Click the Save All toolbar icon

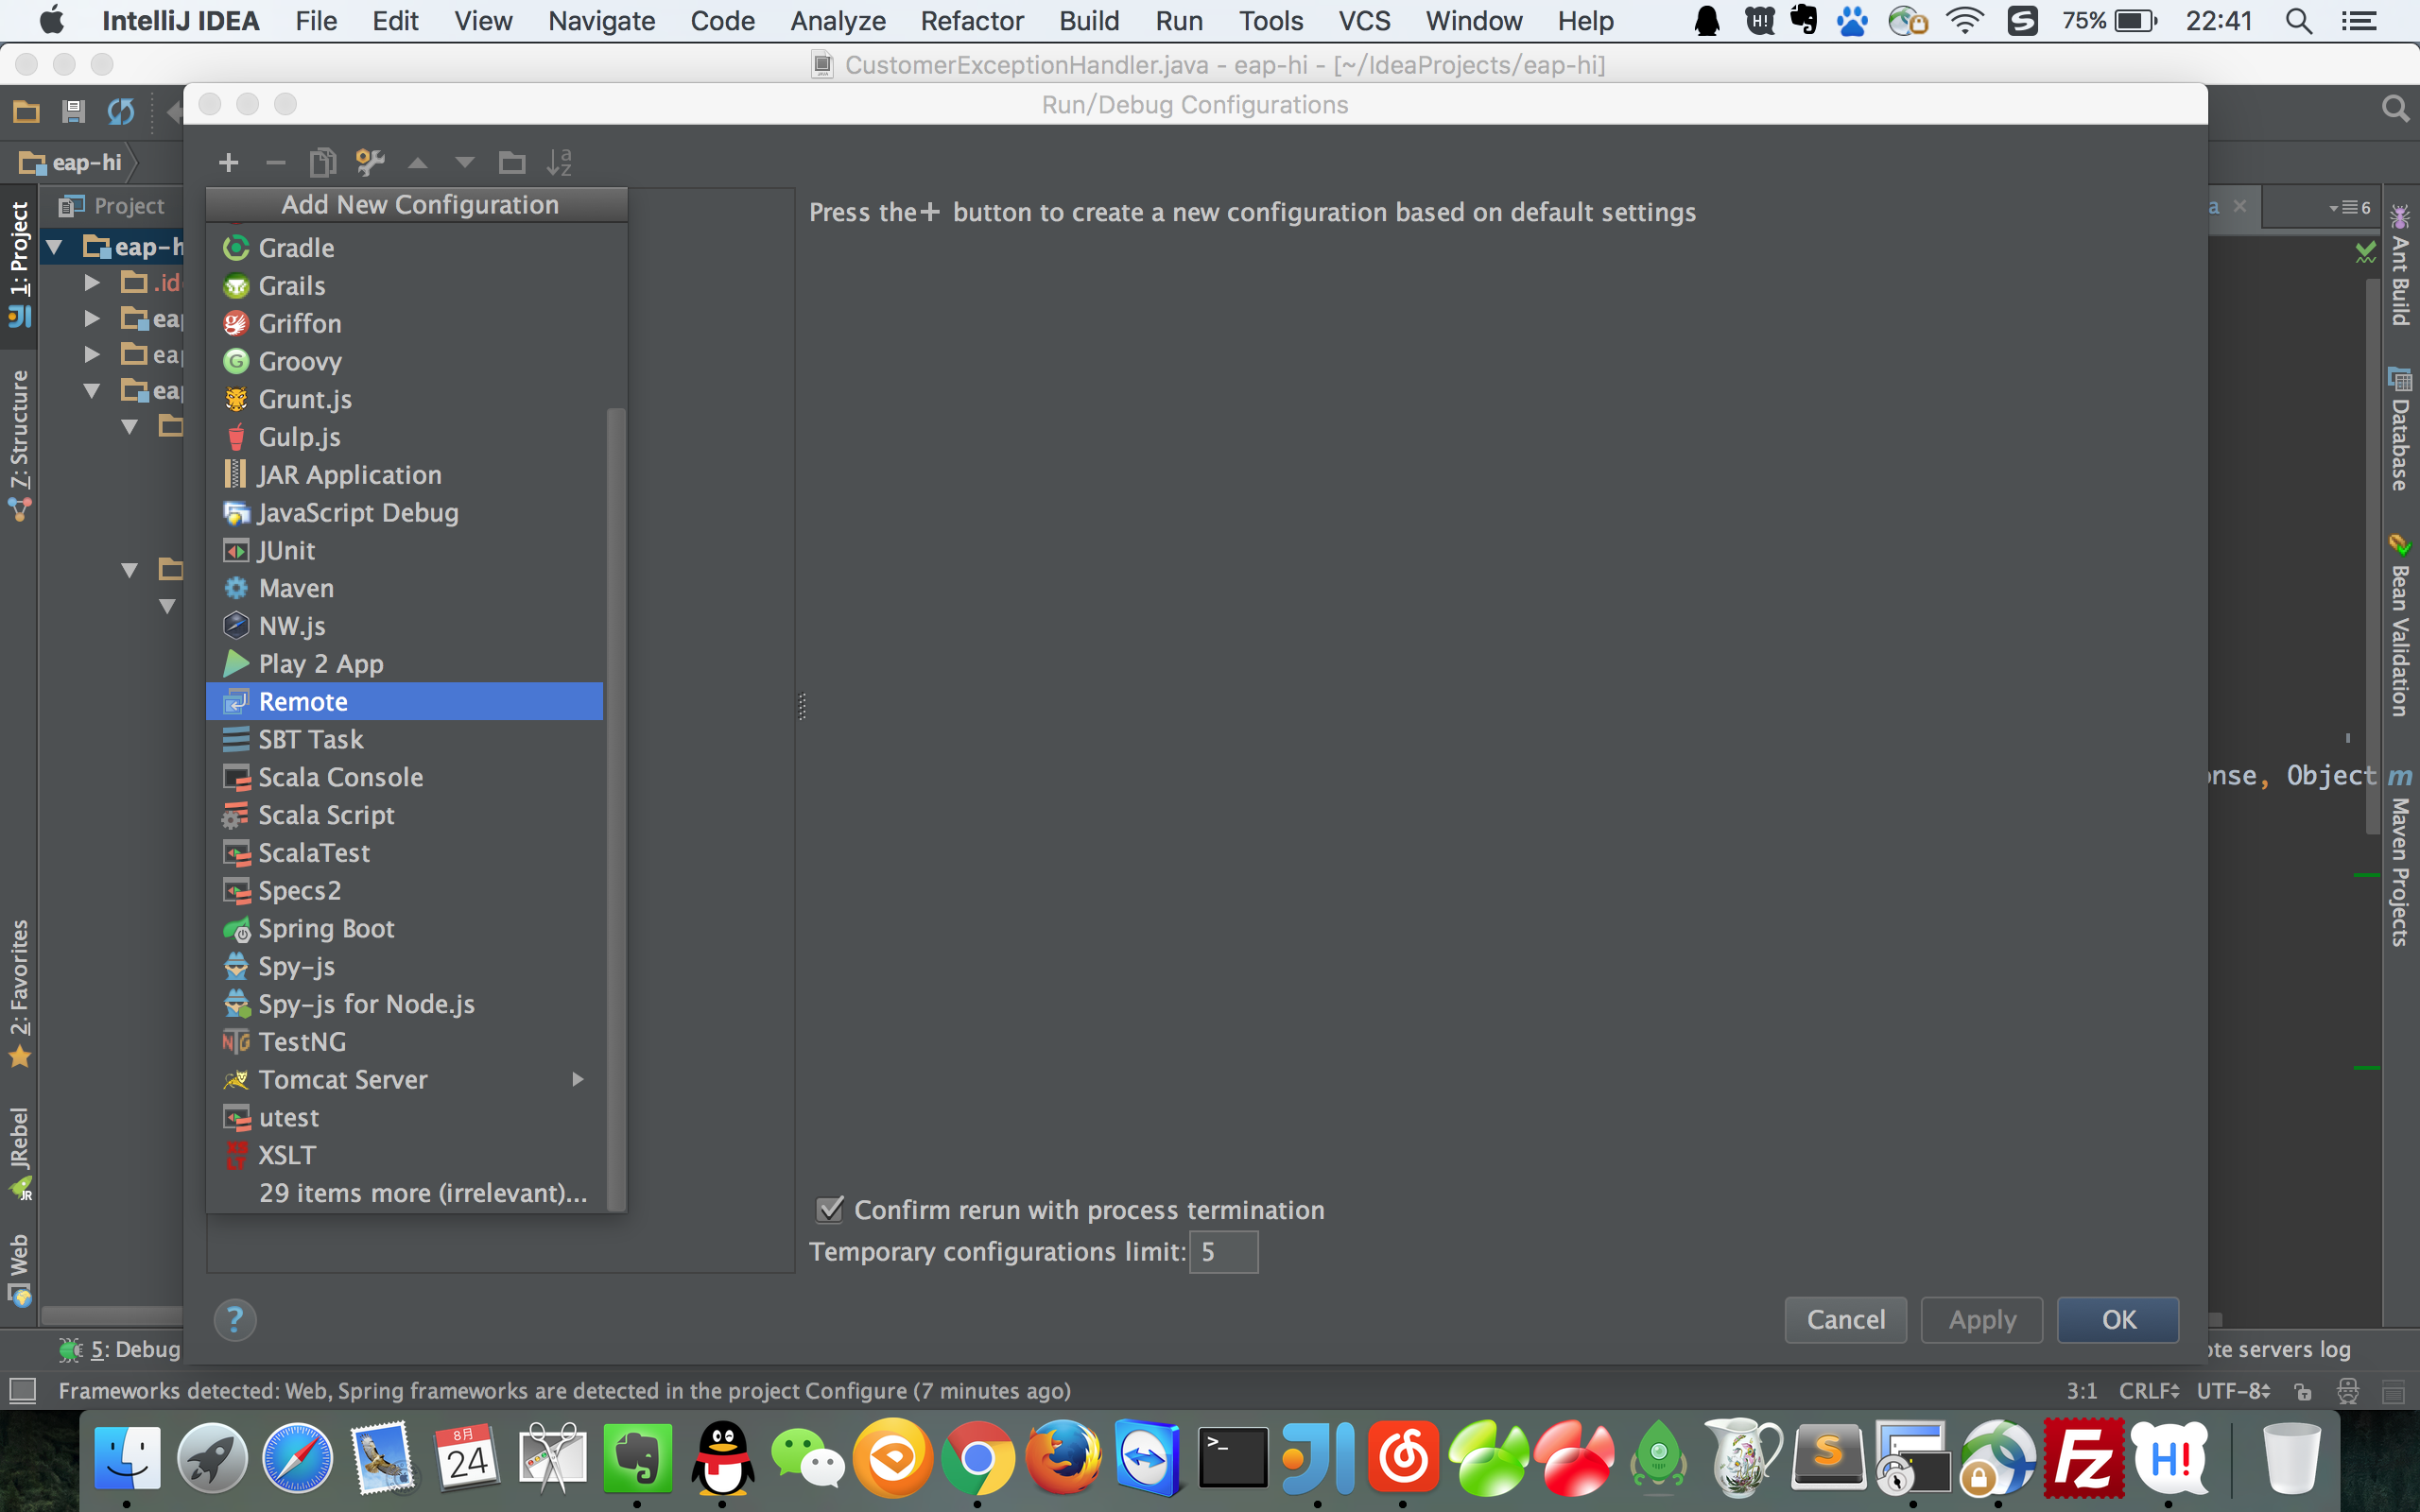(x=73, y=111)
